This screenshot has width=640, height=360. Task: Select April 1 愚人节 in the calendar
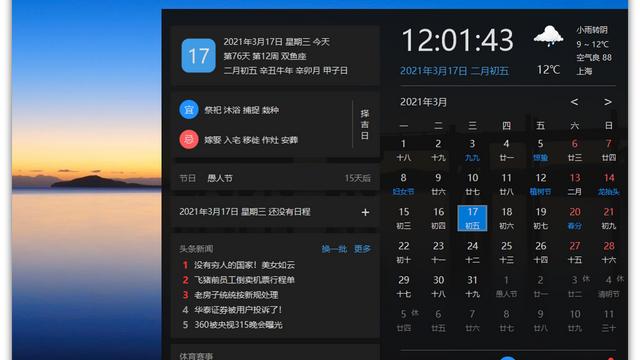pos(506,286)
